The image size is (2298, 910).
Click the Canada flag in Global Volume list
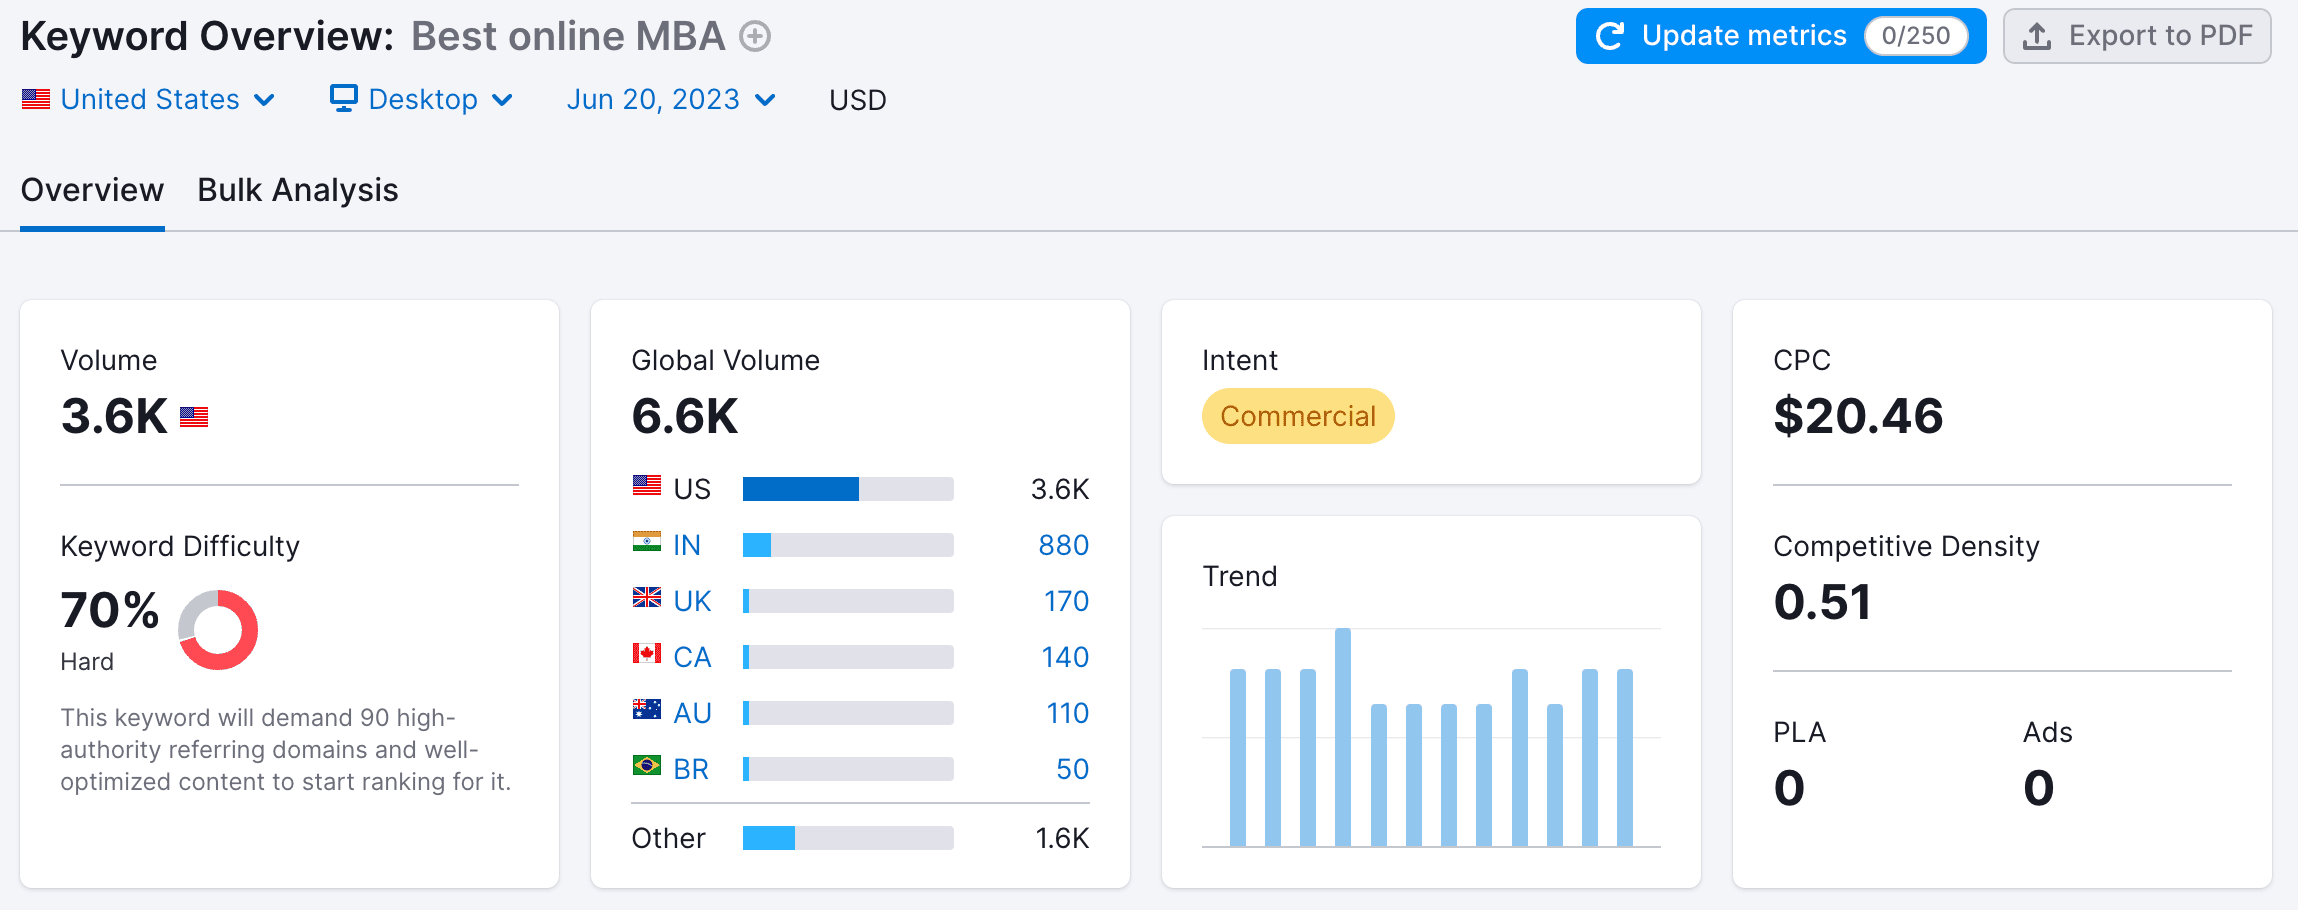point(647,657)
